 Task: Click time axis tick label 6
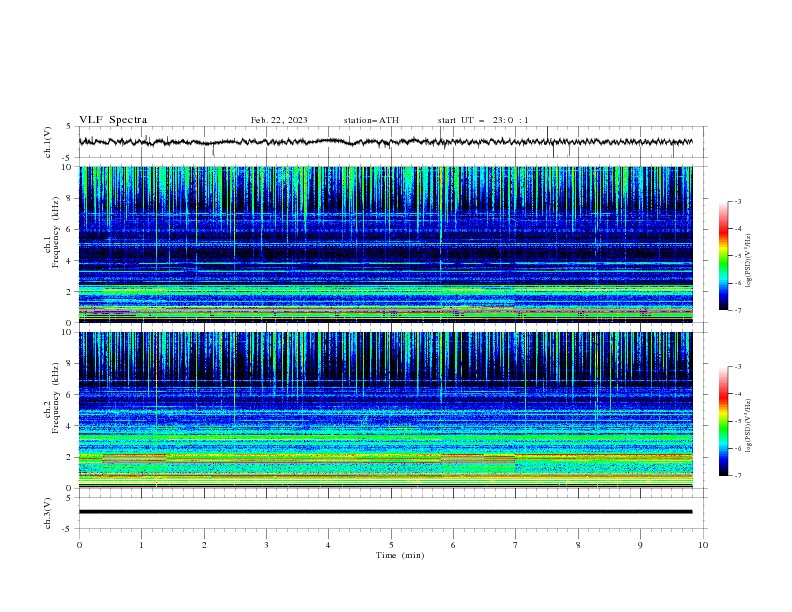click(x=453, y=545)
